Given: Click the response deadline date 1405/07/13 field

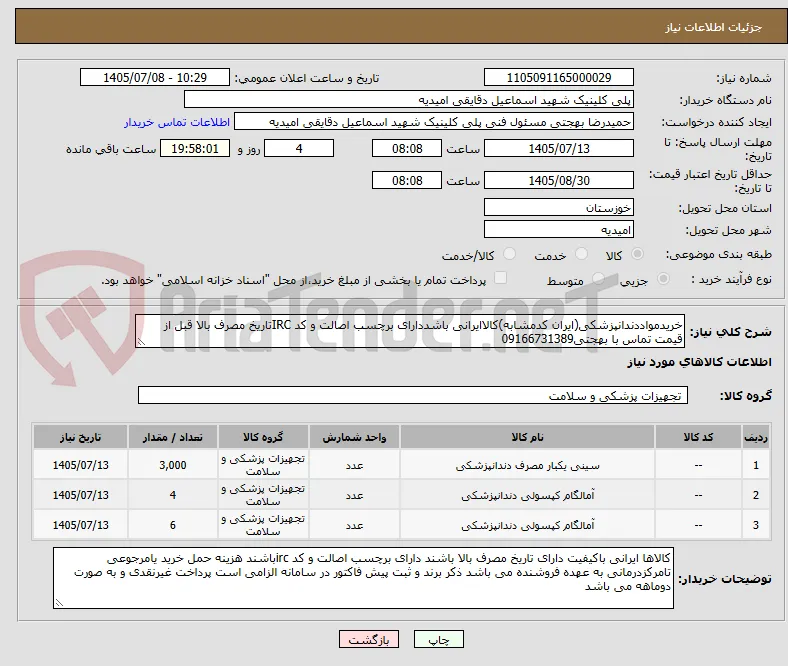Looking at the screenshot, I should click(x=559, y=148).
